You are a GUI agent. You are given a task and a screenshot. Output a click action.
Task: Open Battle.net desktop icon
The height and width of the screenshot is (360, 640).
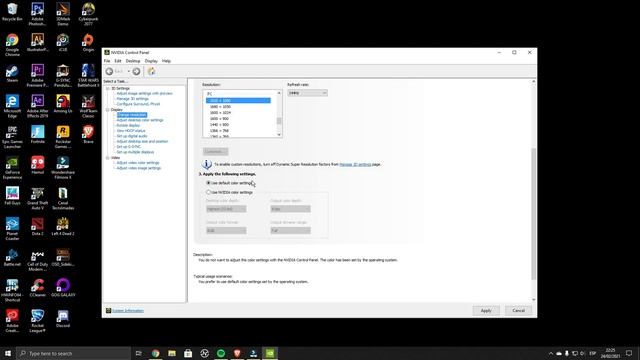pos(12,257)
